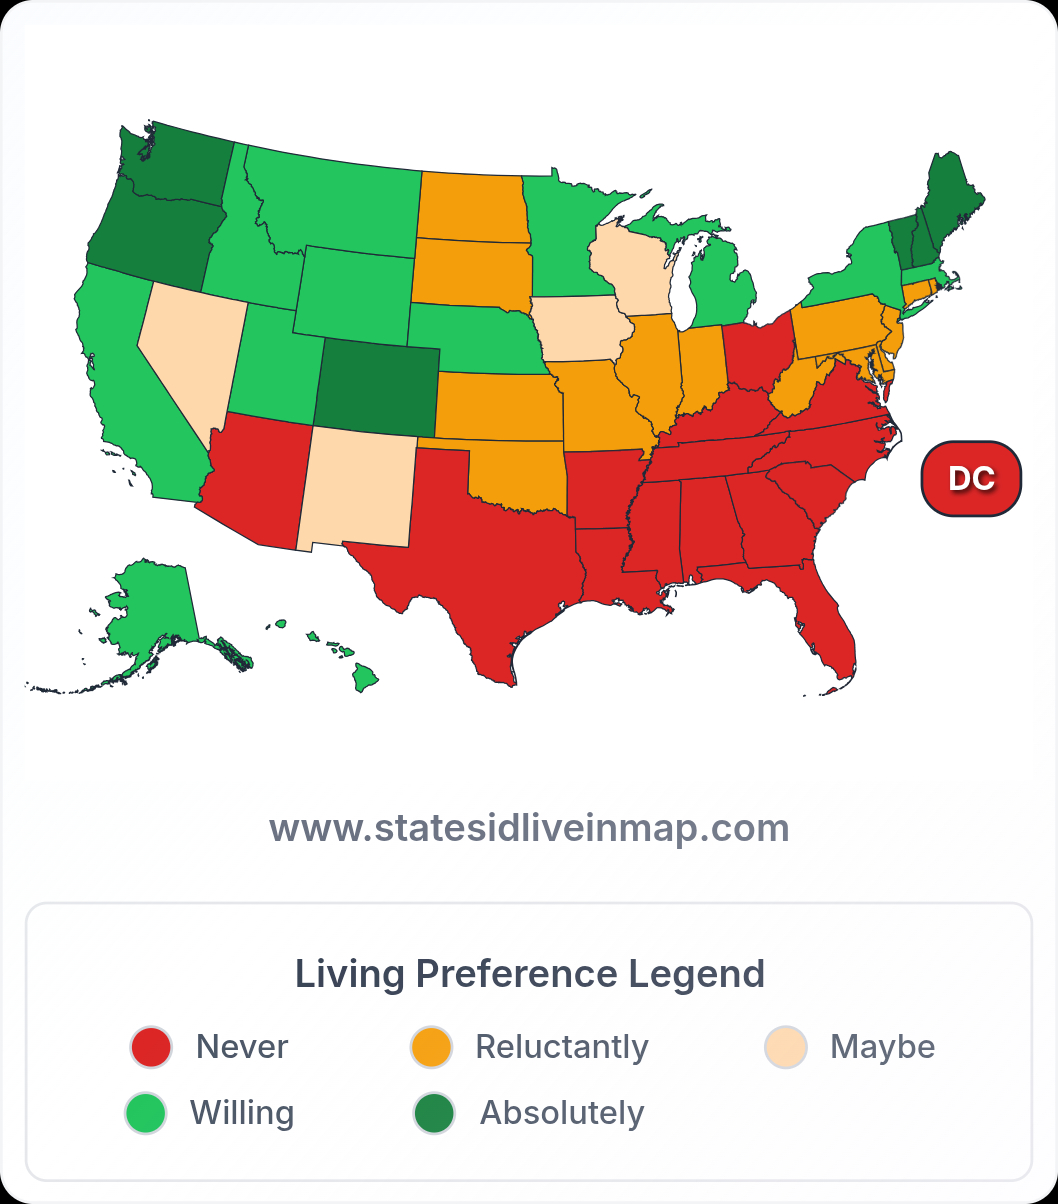
Task: Click the dark green Absolutely legend swatch
Action: click(x=434, y=1113)
